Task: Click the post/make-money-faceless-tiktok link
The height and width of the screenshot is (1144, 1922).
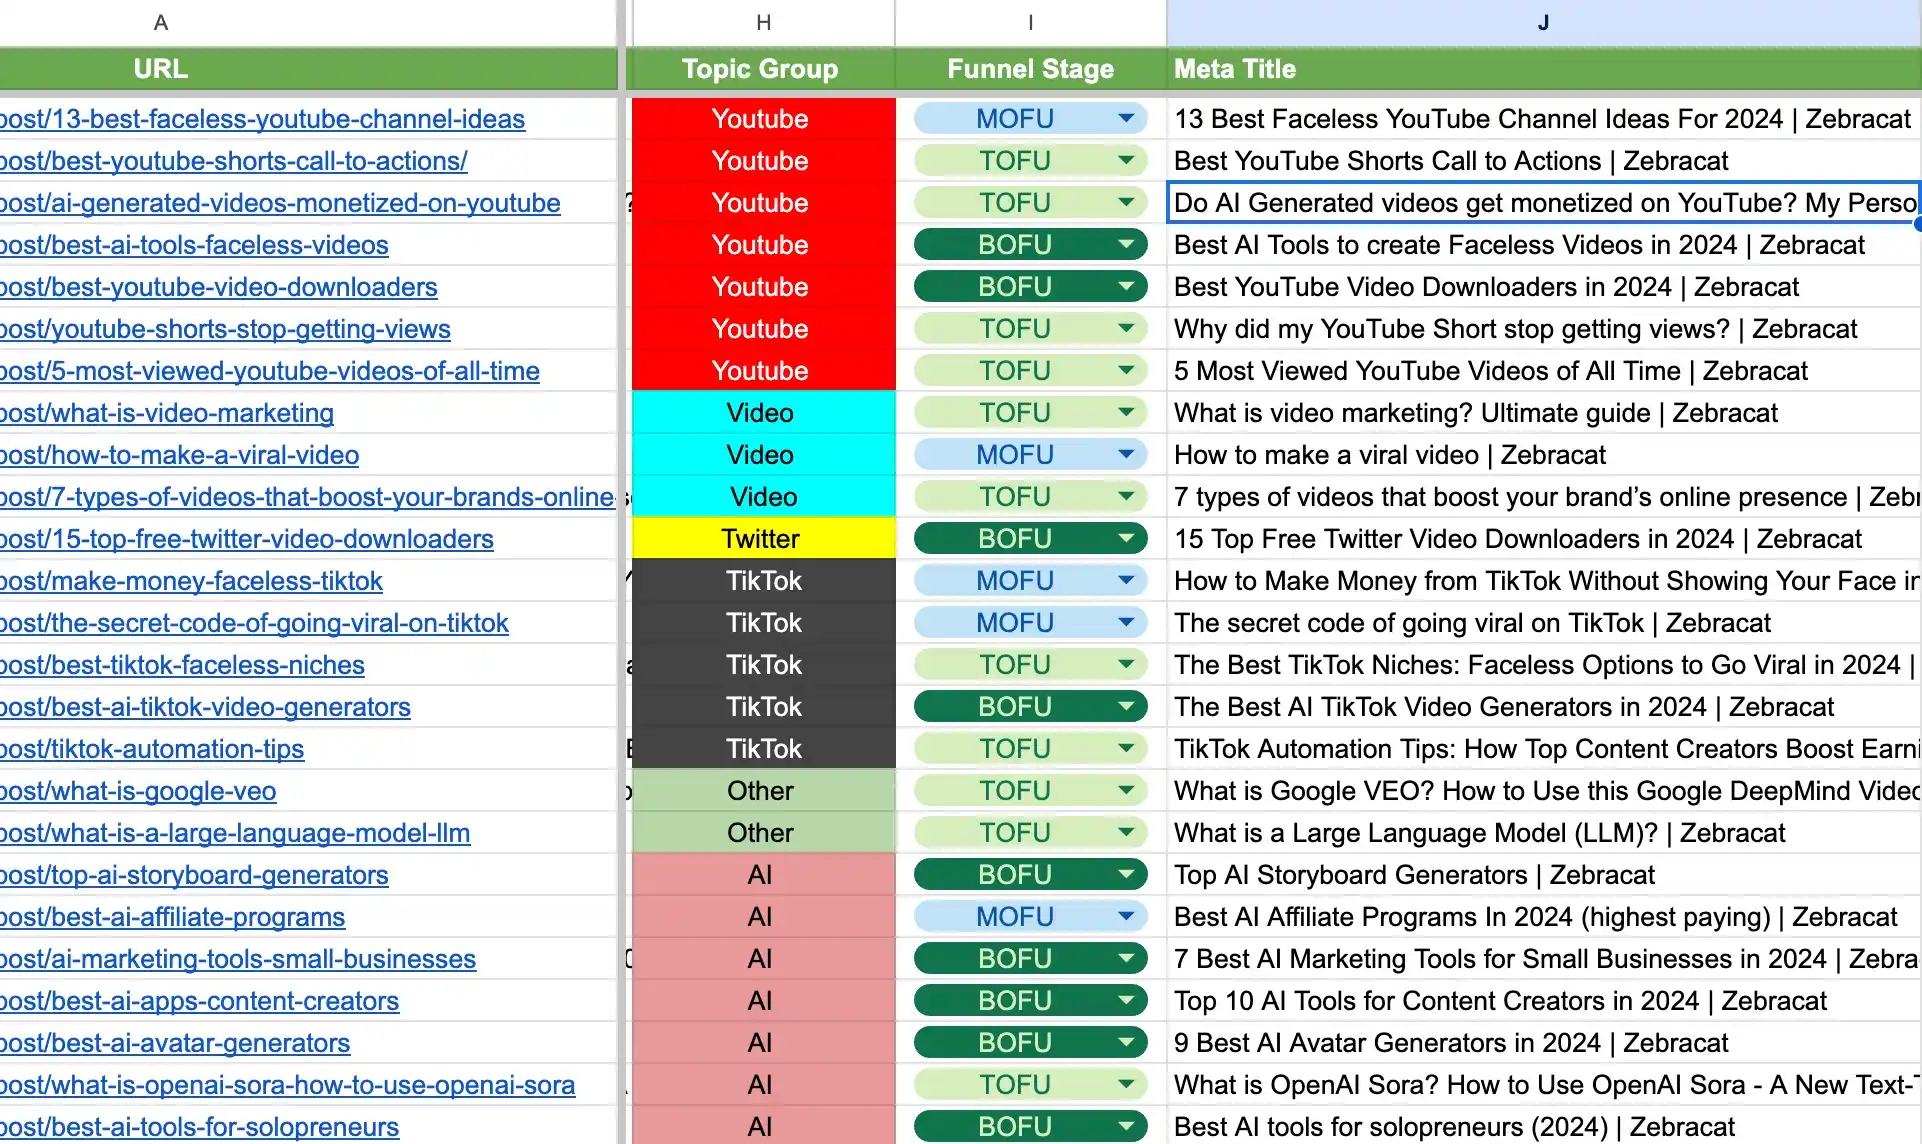Action: pyautogui.click(x=190, y=580)
